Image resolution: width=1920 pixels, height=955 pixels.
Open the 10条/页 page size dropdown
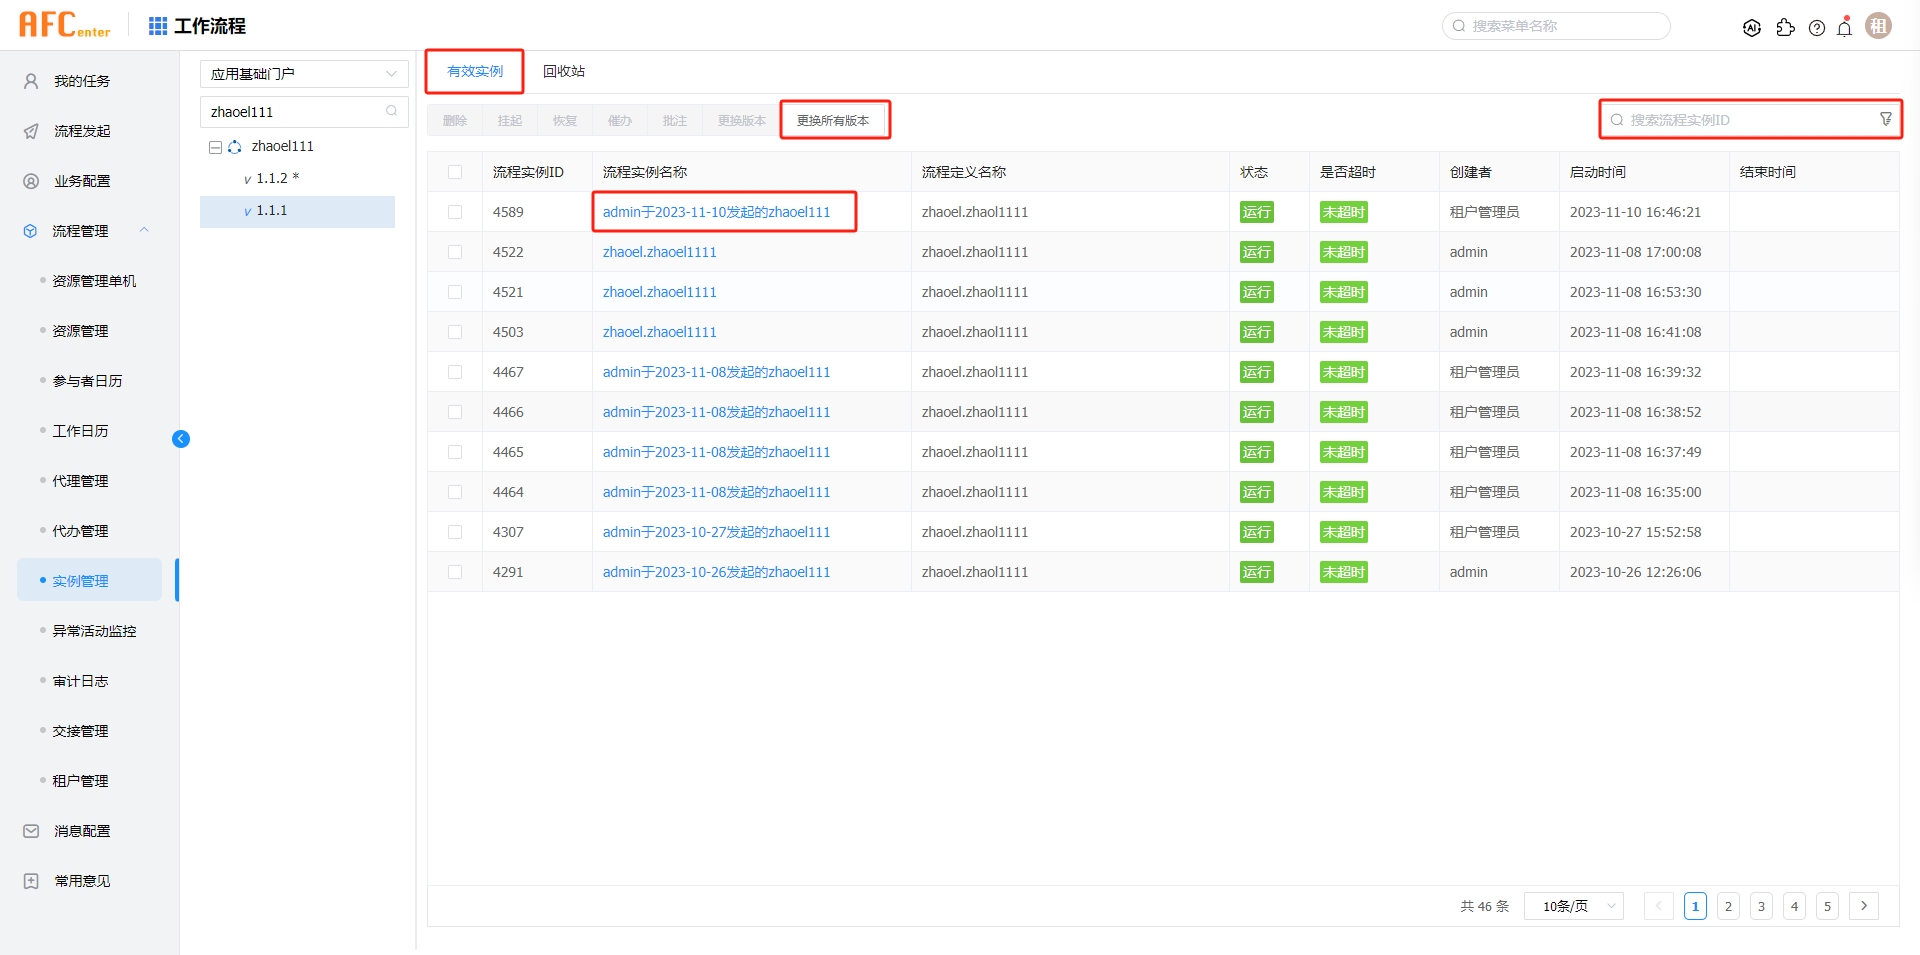coord(1573,906)
